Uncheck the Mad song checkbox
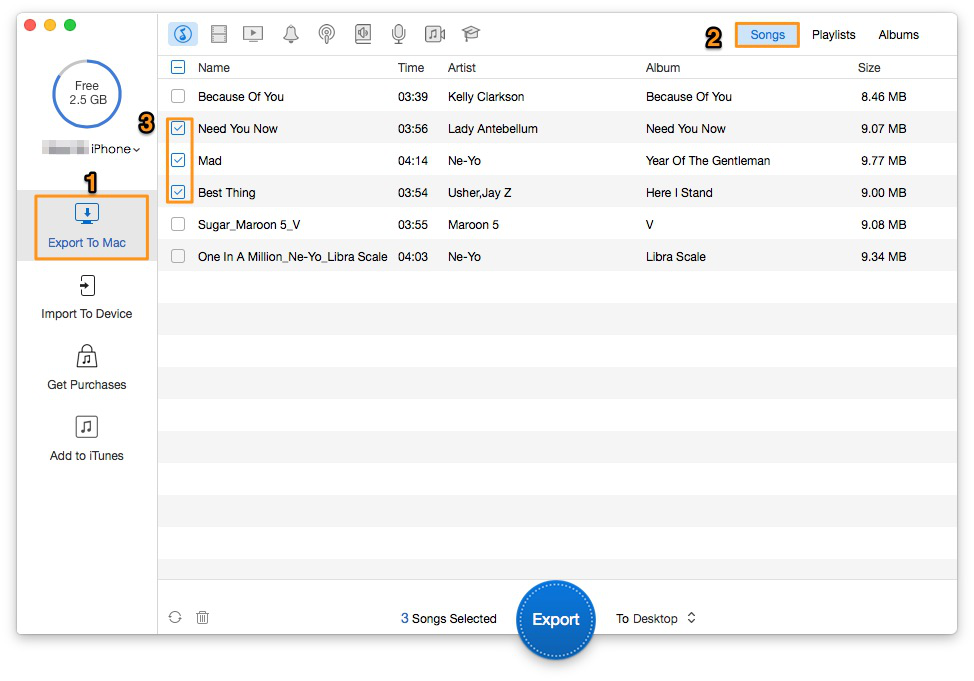The height and width of the screenshot is (681, 974). 178,160
